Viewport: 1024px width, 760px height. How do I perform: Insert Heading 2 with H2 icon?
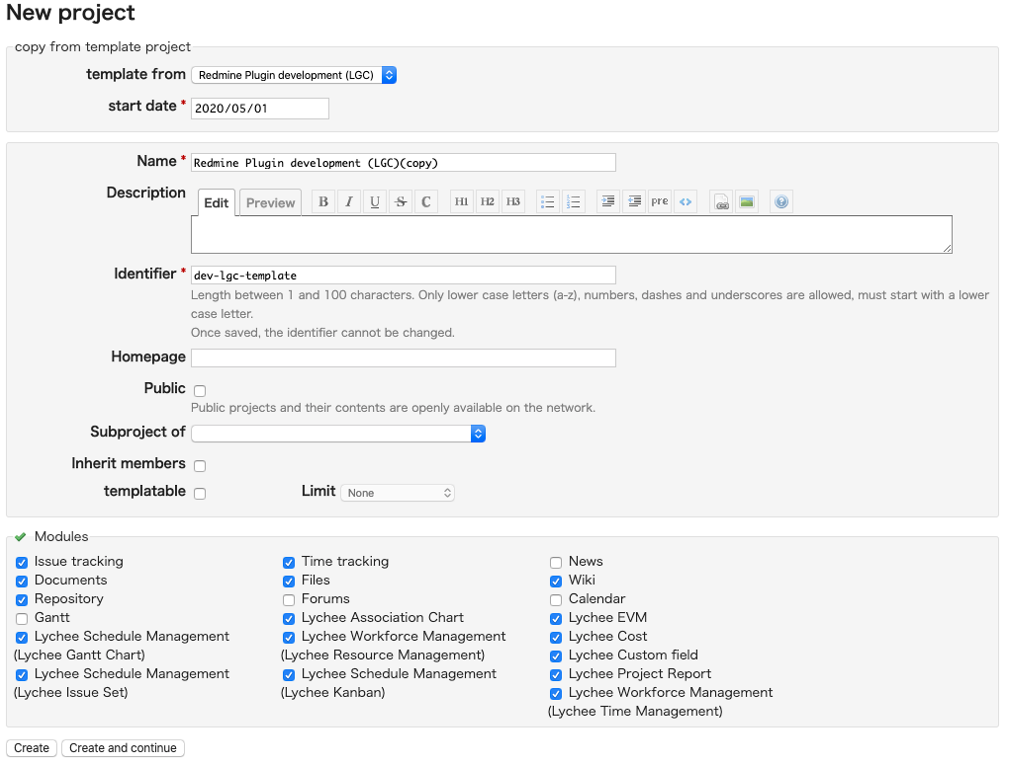(487, 202)
